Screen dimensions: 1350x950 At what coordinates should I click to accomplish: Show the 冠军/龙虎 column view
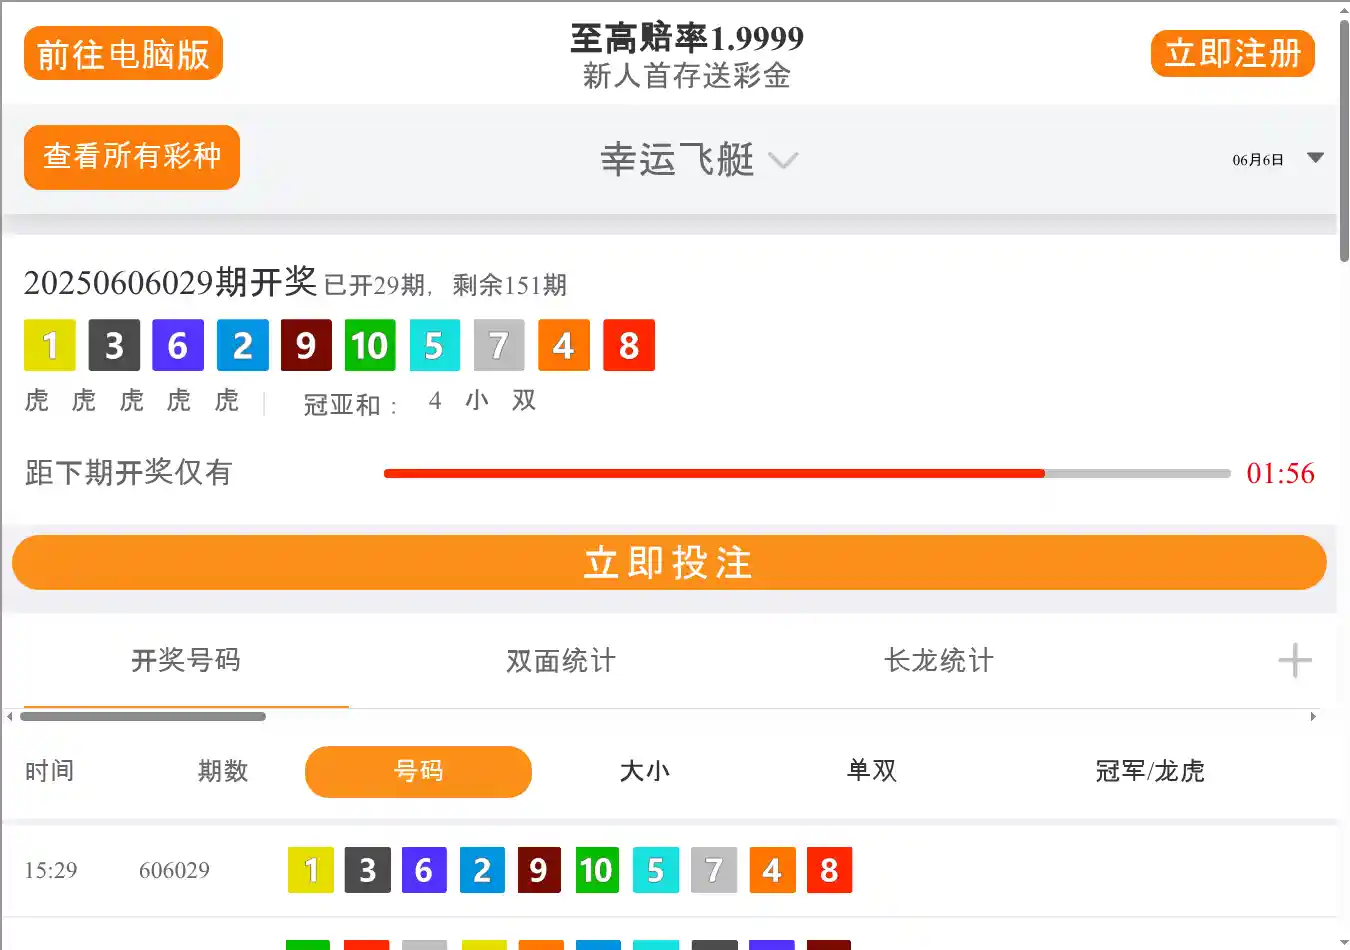tap(1150, 771)
